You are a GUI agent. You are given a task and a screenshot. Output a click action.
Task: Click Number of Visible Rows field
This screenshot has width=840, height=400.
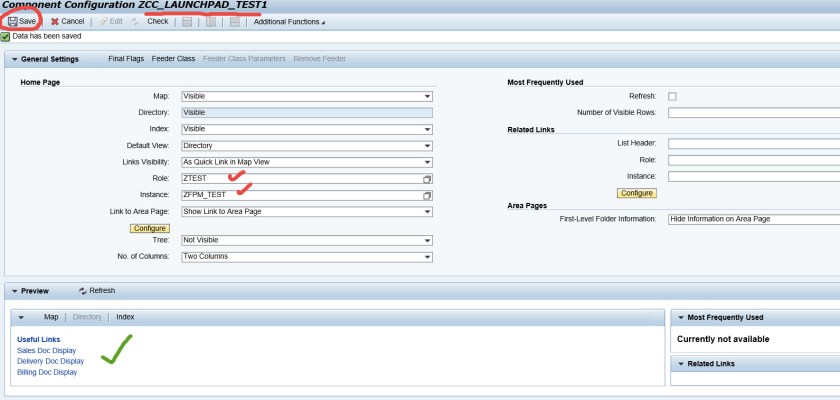pos(754,112)
